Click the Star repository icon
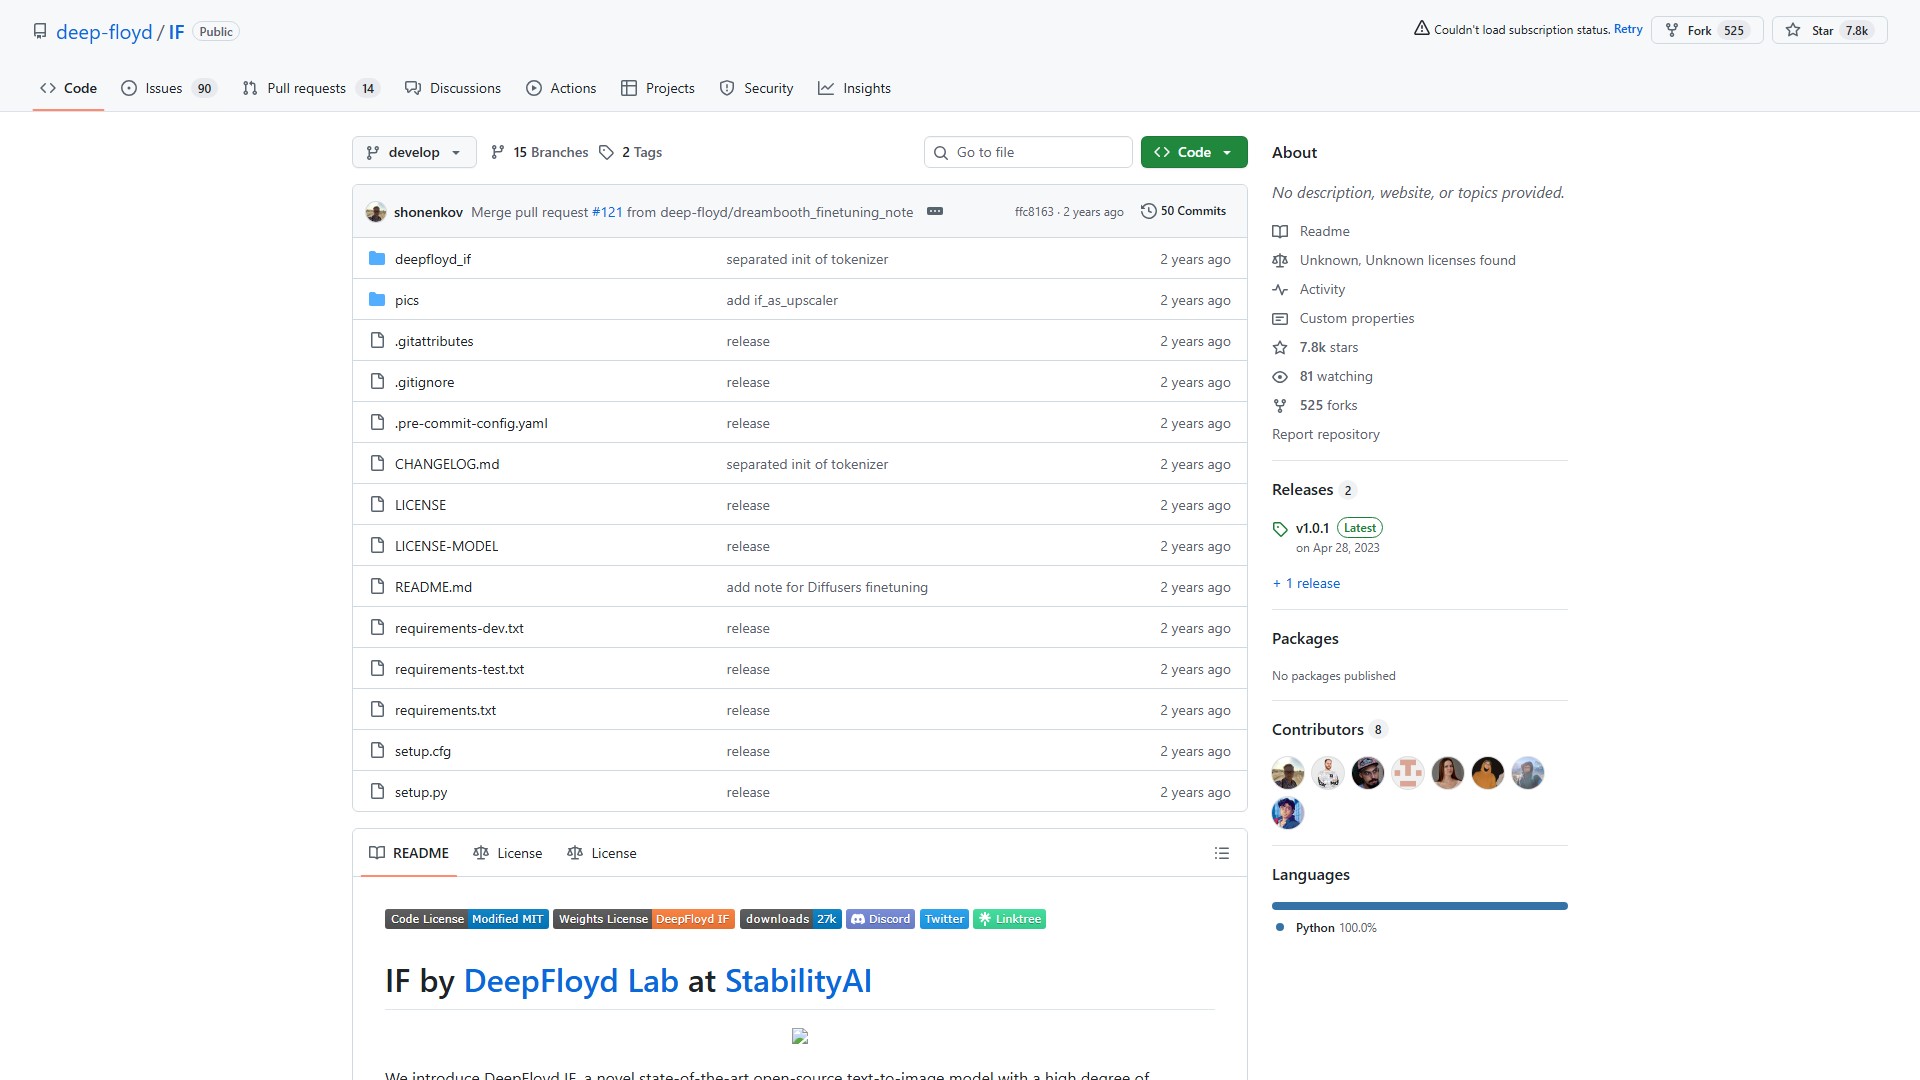Screen dimensions: 1920x1080 [1793, 30]
